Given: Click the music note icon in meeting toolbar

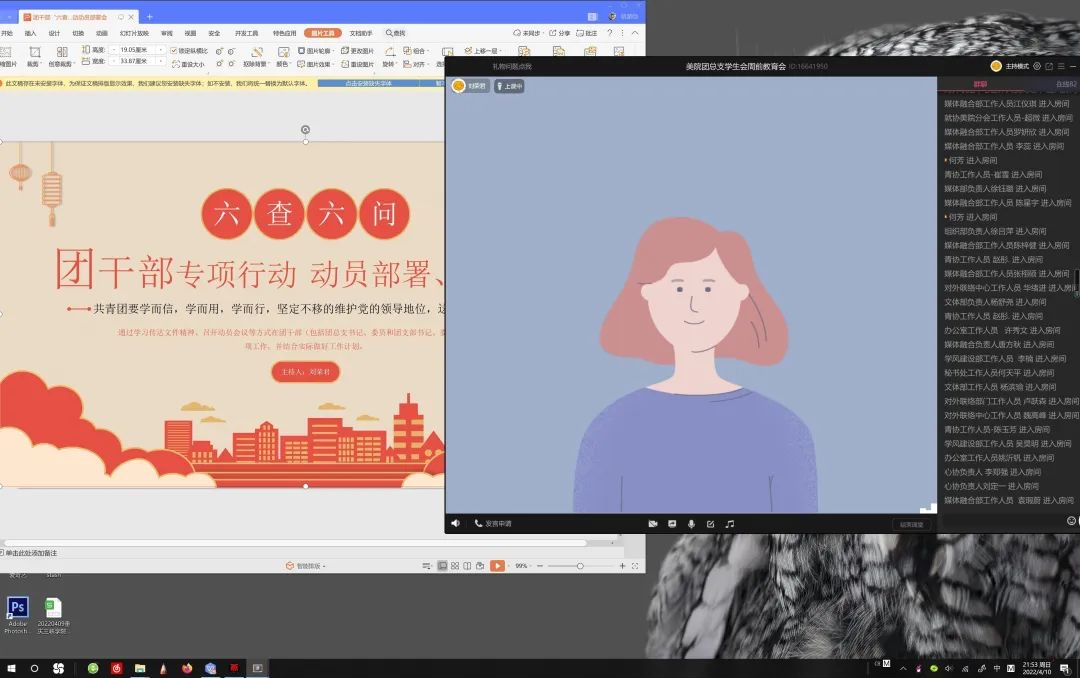Looking at the screenshot, I should [730, 524].
